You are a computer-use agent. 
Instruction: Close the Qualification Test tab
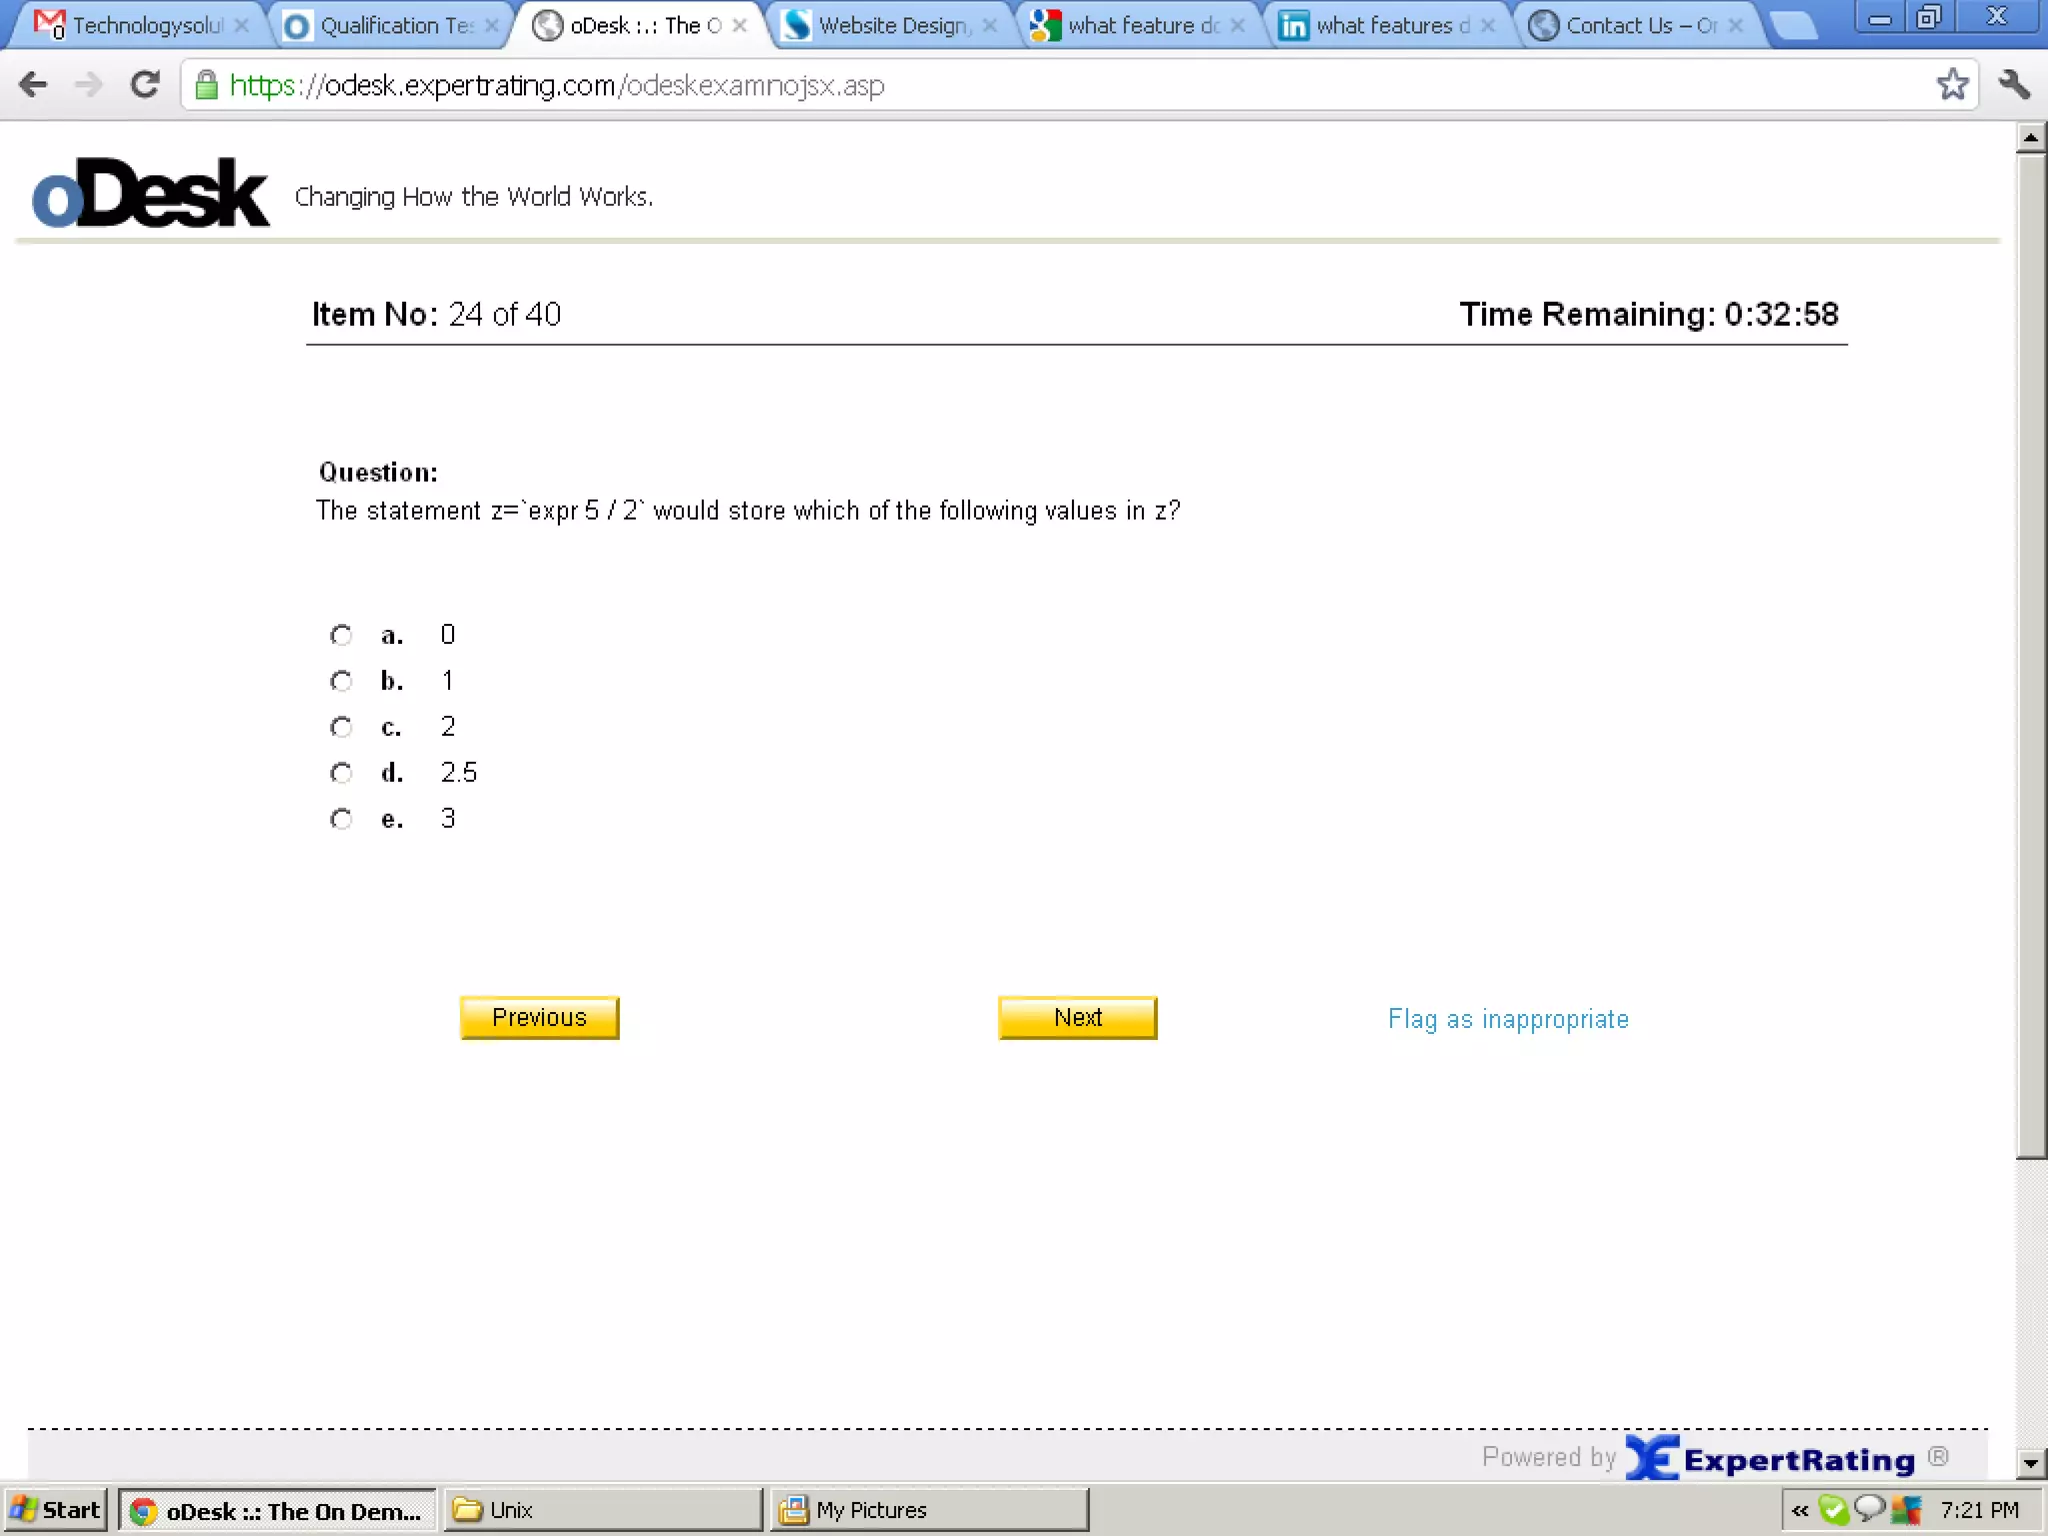[491, 26]
